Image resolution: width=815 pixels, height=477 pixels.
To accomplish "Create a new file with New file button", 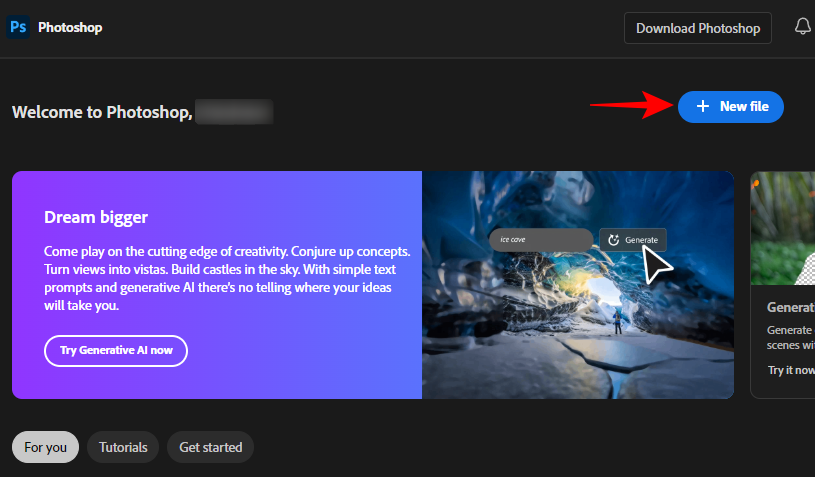I will pyautogui.click(x=730, y=107).
